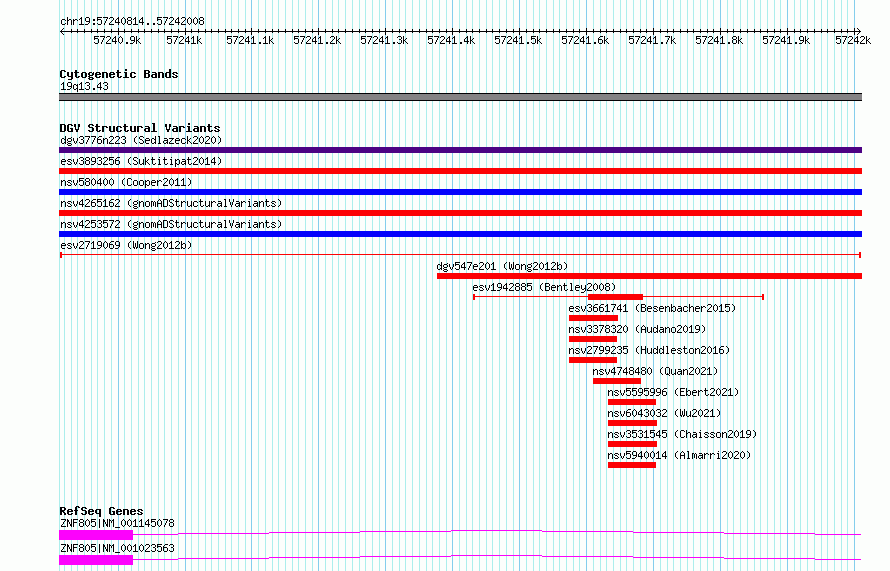Click the 57241.5k ruler tick label
890x571 pixels.
518,40
